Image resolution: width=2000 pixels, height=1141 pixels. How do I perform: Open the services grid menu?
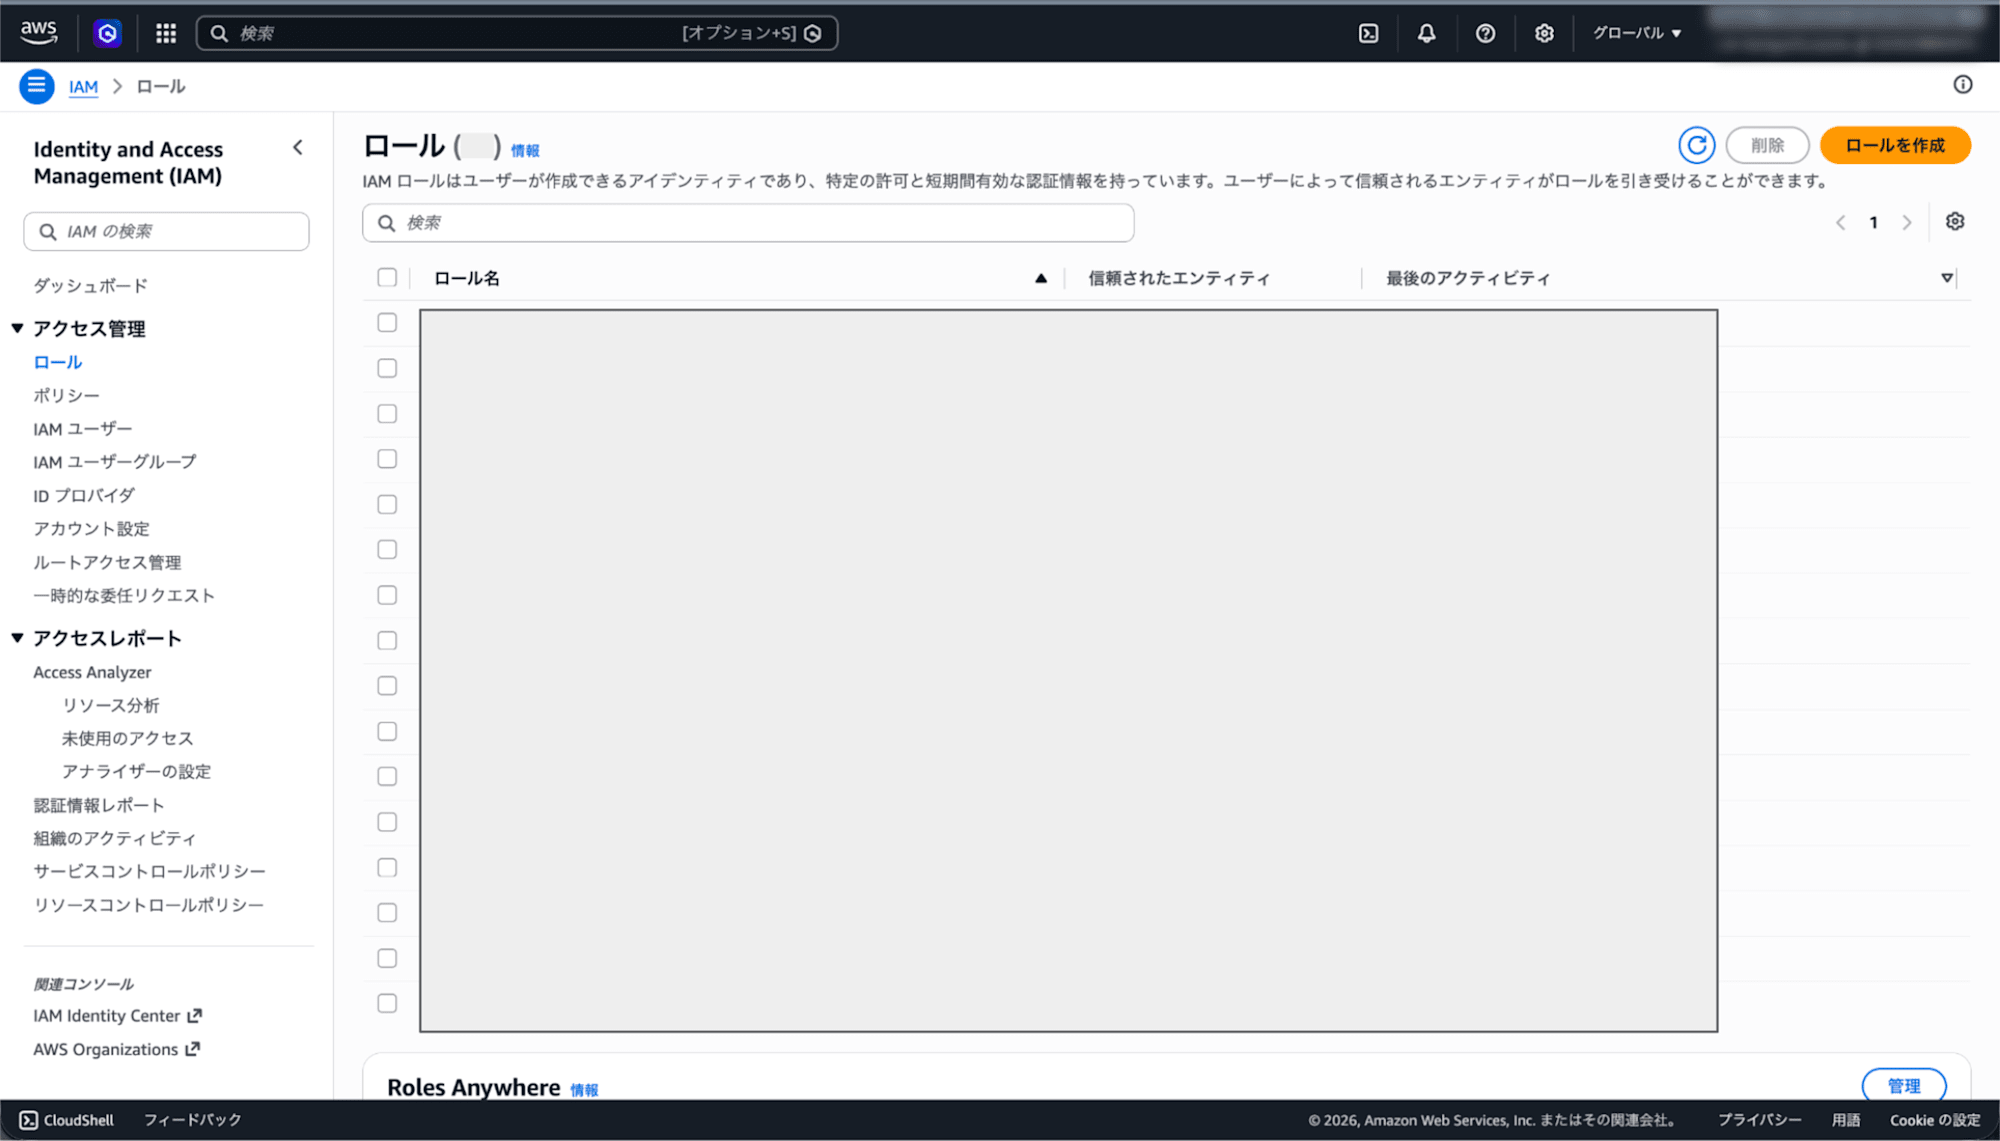tap(166, 33)
